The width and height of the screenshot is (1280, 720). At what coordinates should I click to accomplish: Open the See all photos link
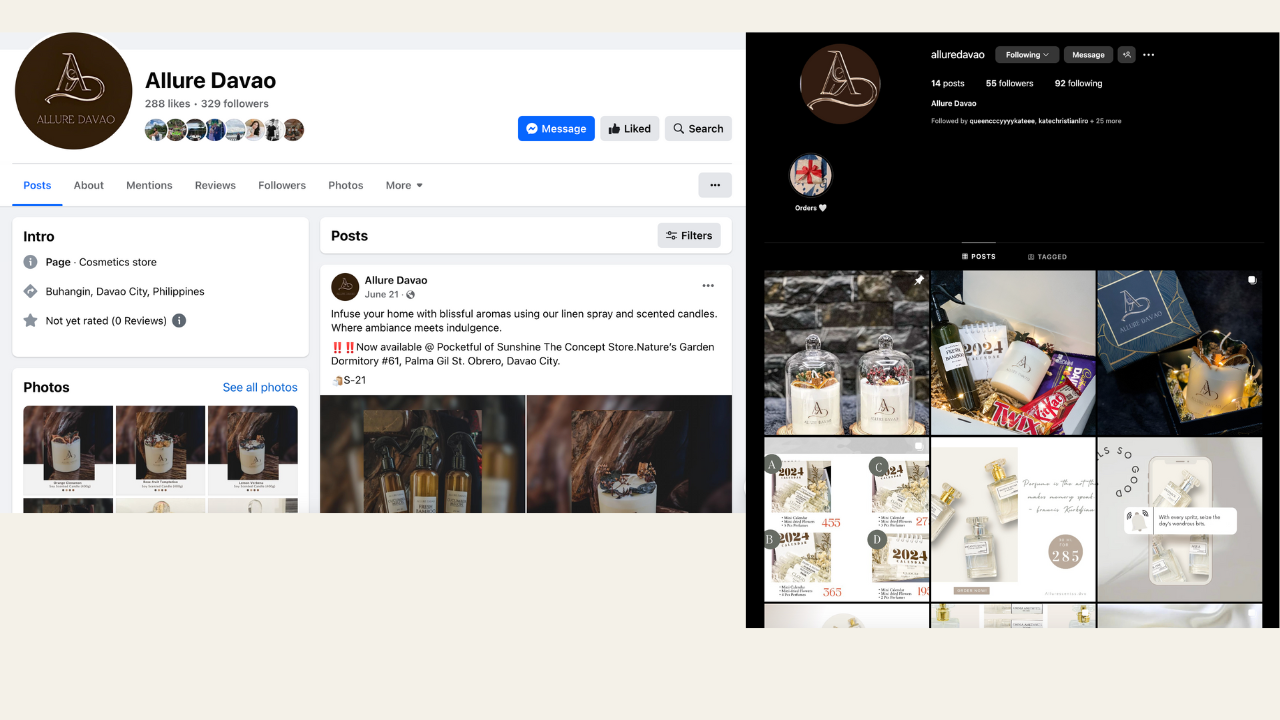[x=260, y=387]
